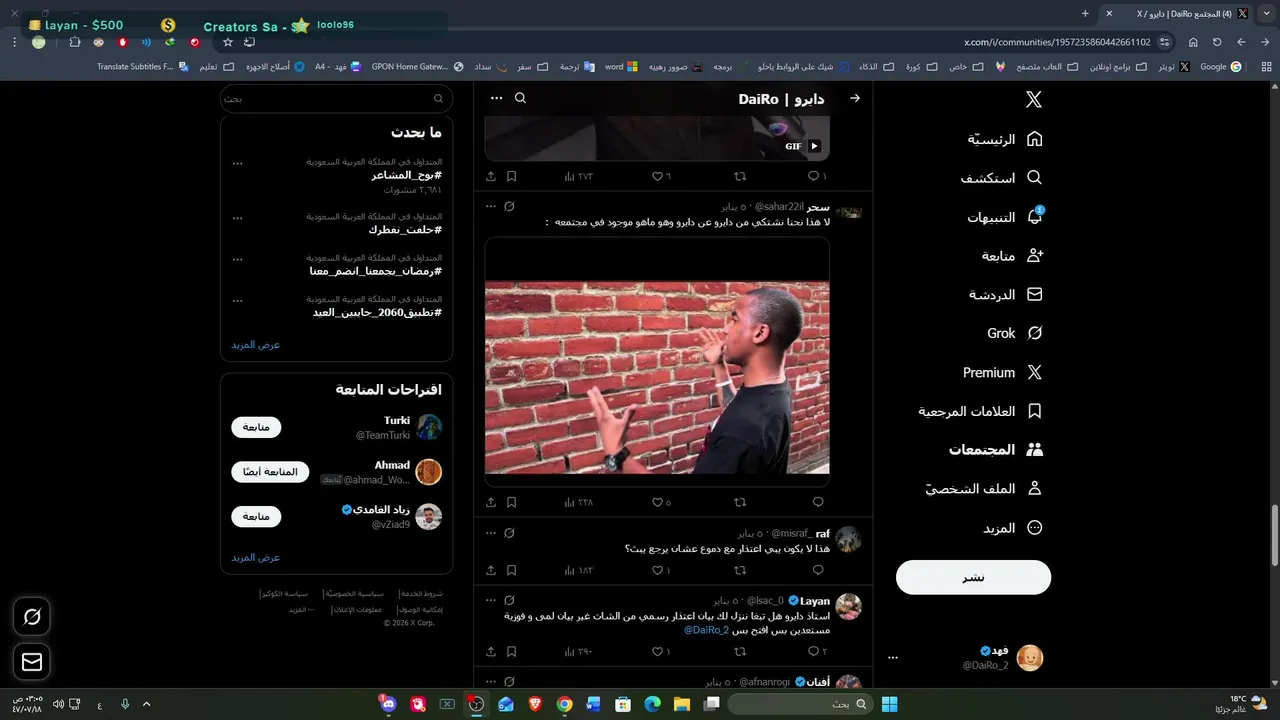Open trend #حلفت_تفطرك
Screen dimensions: 1280x720
pos(405,229)
